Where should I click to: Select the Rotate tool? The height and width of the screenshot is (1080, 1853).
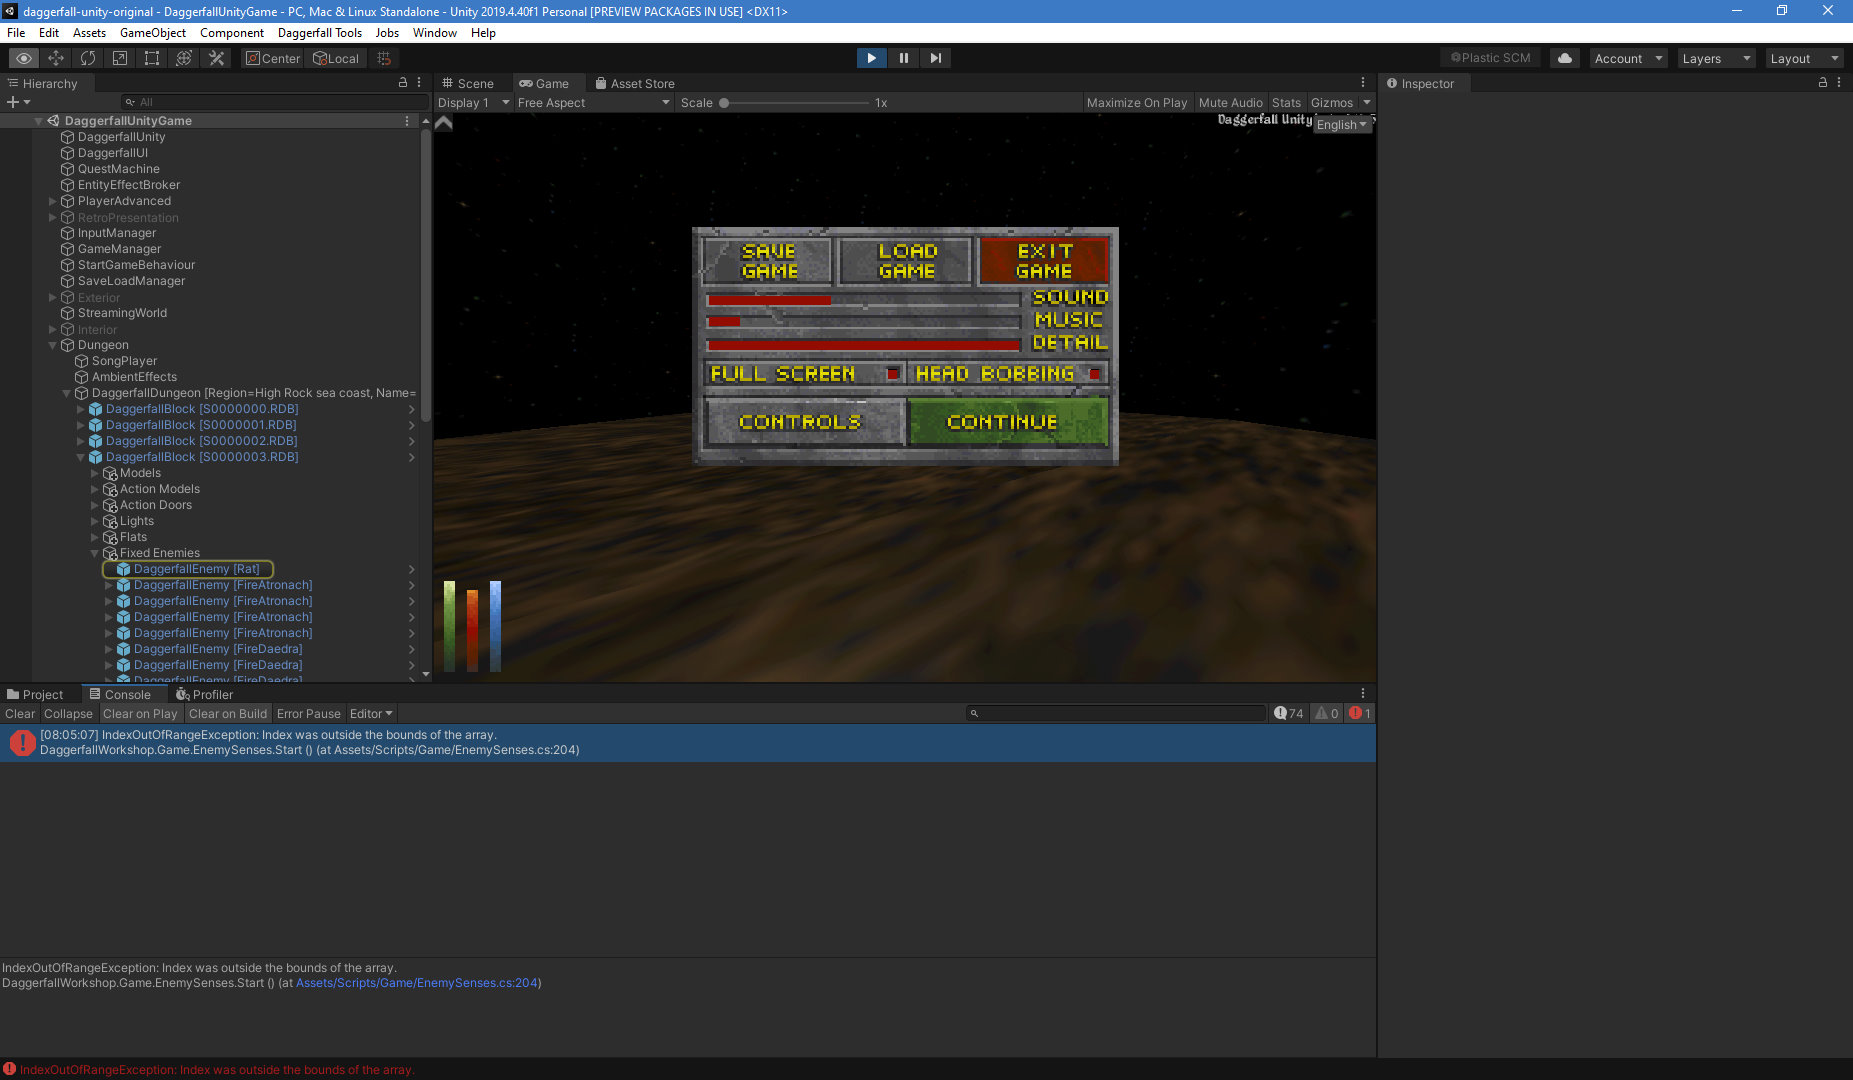pyautogui.click(x=88, y=58)
